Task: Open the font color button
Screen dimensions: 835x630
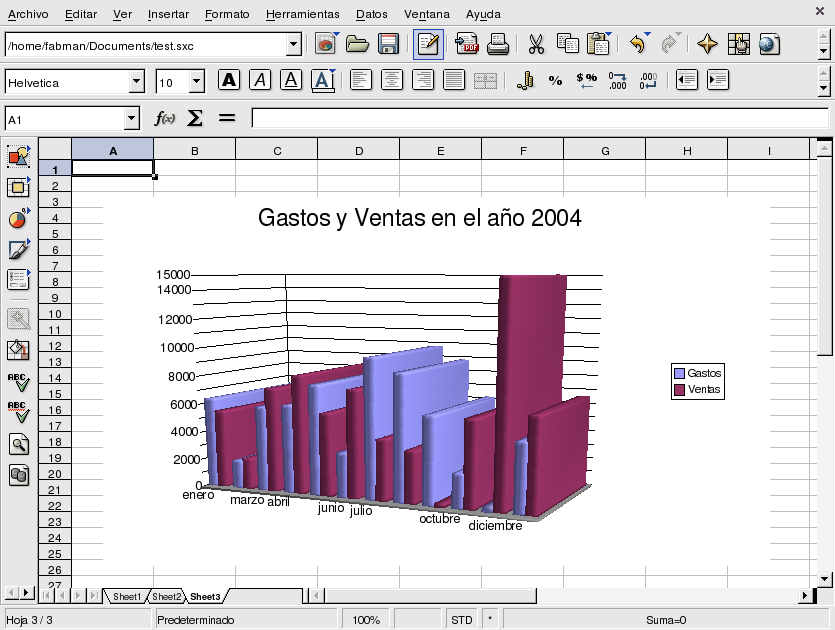Action: coord(323,80)
